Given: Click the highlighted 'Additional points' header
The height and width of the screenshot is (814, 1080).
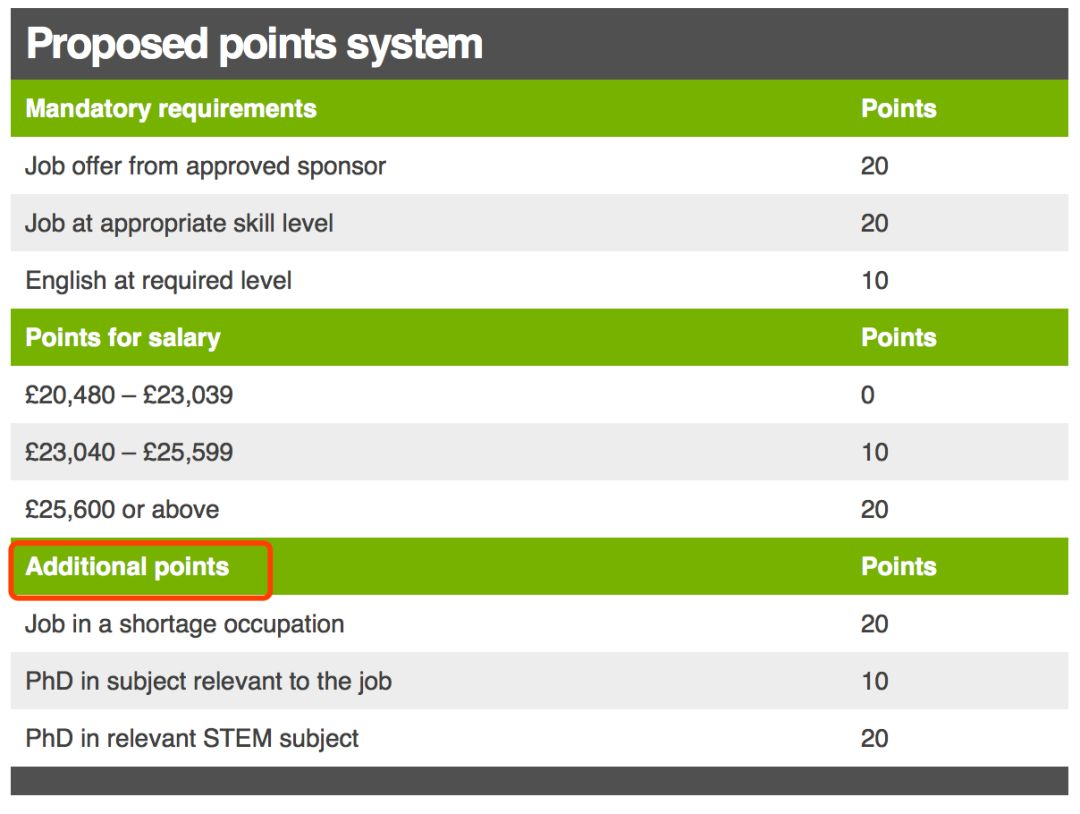Looking at the screenshot, I should click(127, 567).
